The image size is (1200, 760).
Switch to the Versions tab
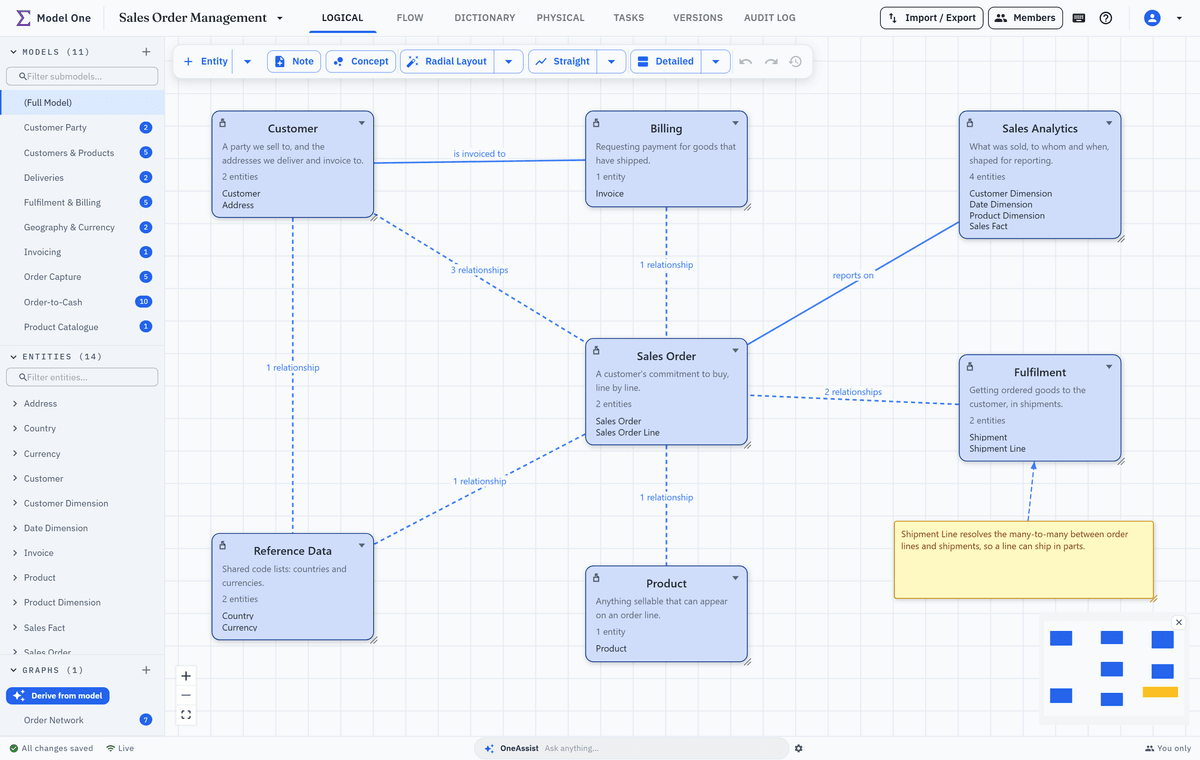point(698,18)
